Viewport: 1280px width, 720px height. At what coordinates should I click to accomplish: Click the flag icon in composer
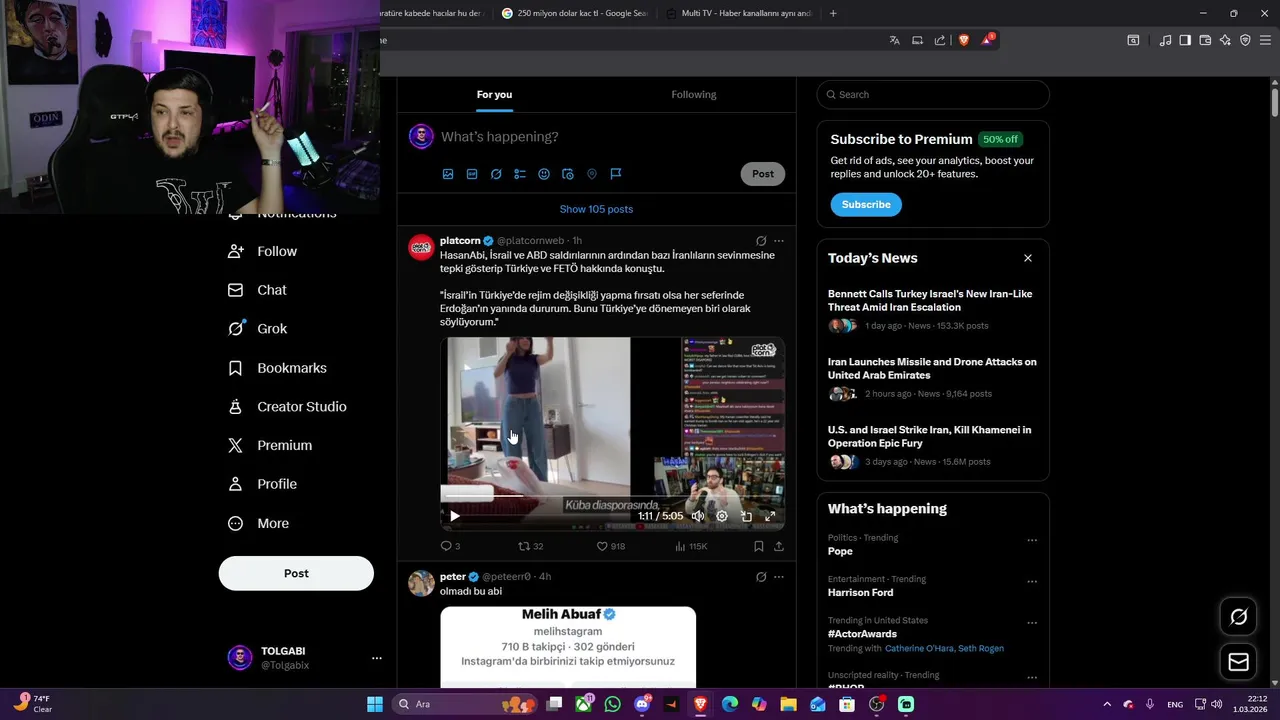(616, 174)
